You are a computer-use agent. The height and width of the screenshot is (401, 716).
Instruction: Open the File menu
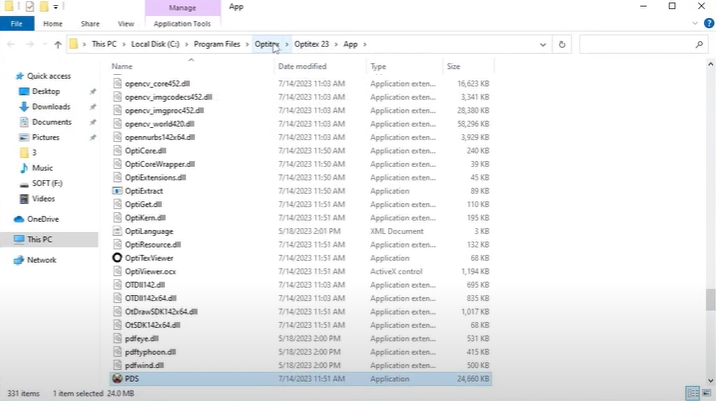17,23
